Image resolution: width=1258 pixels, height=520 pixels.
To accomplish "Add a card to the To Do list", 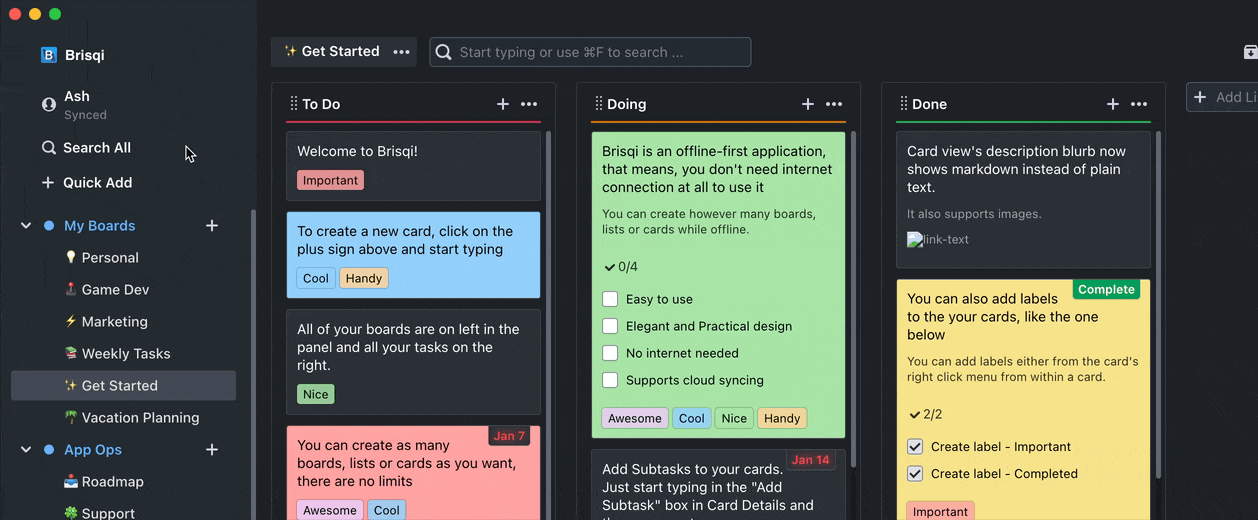I will 503,104.
